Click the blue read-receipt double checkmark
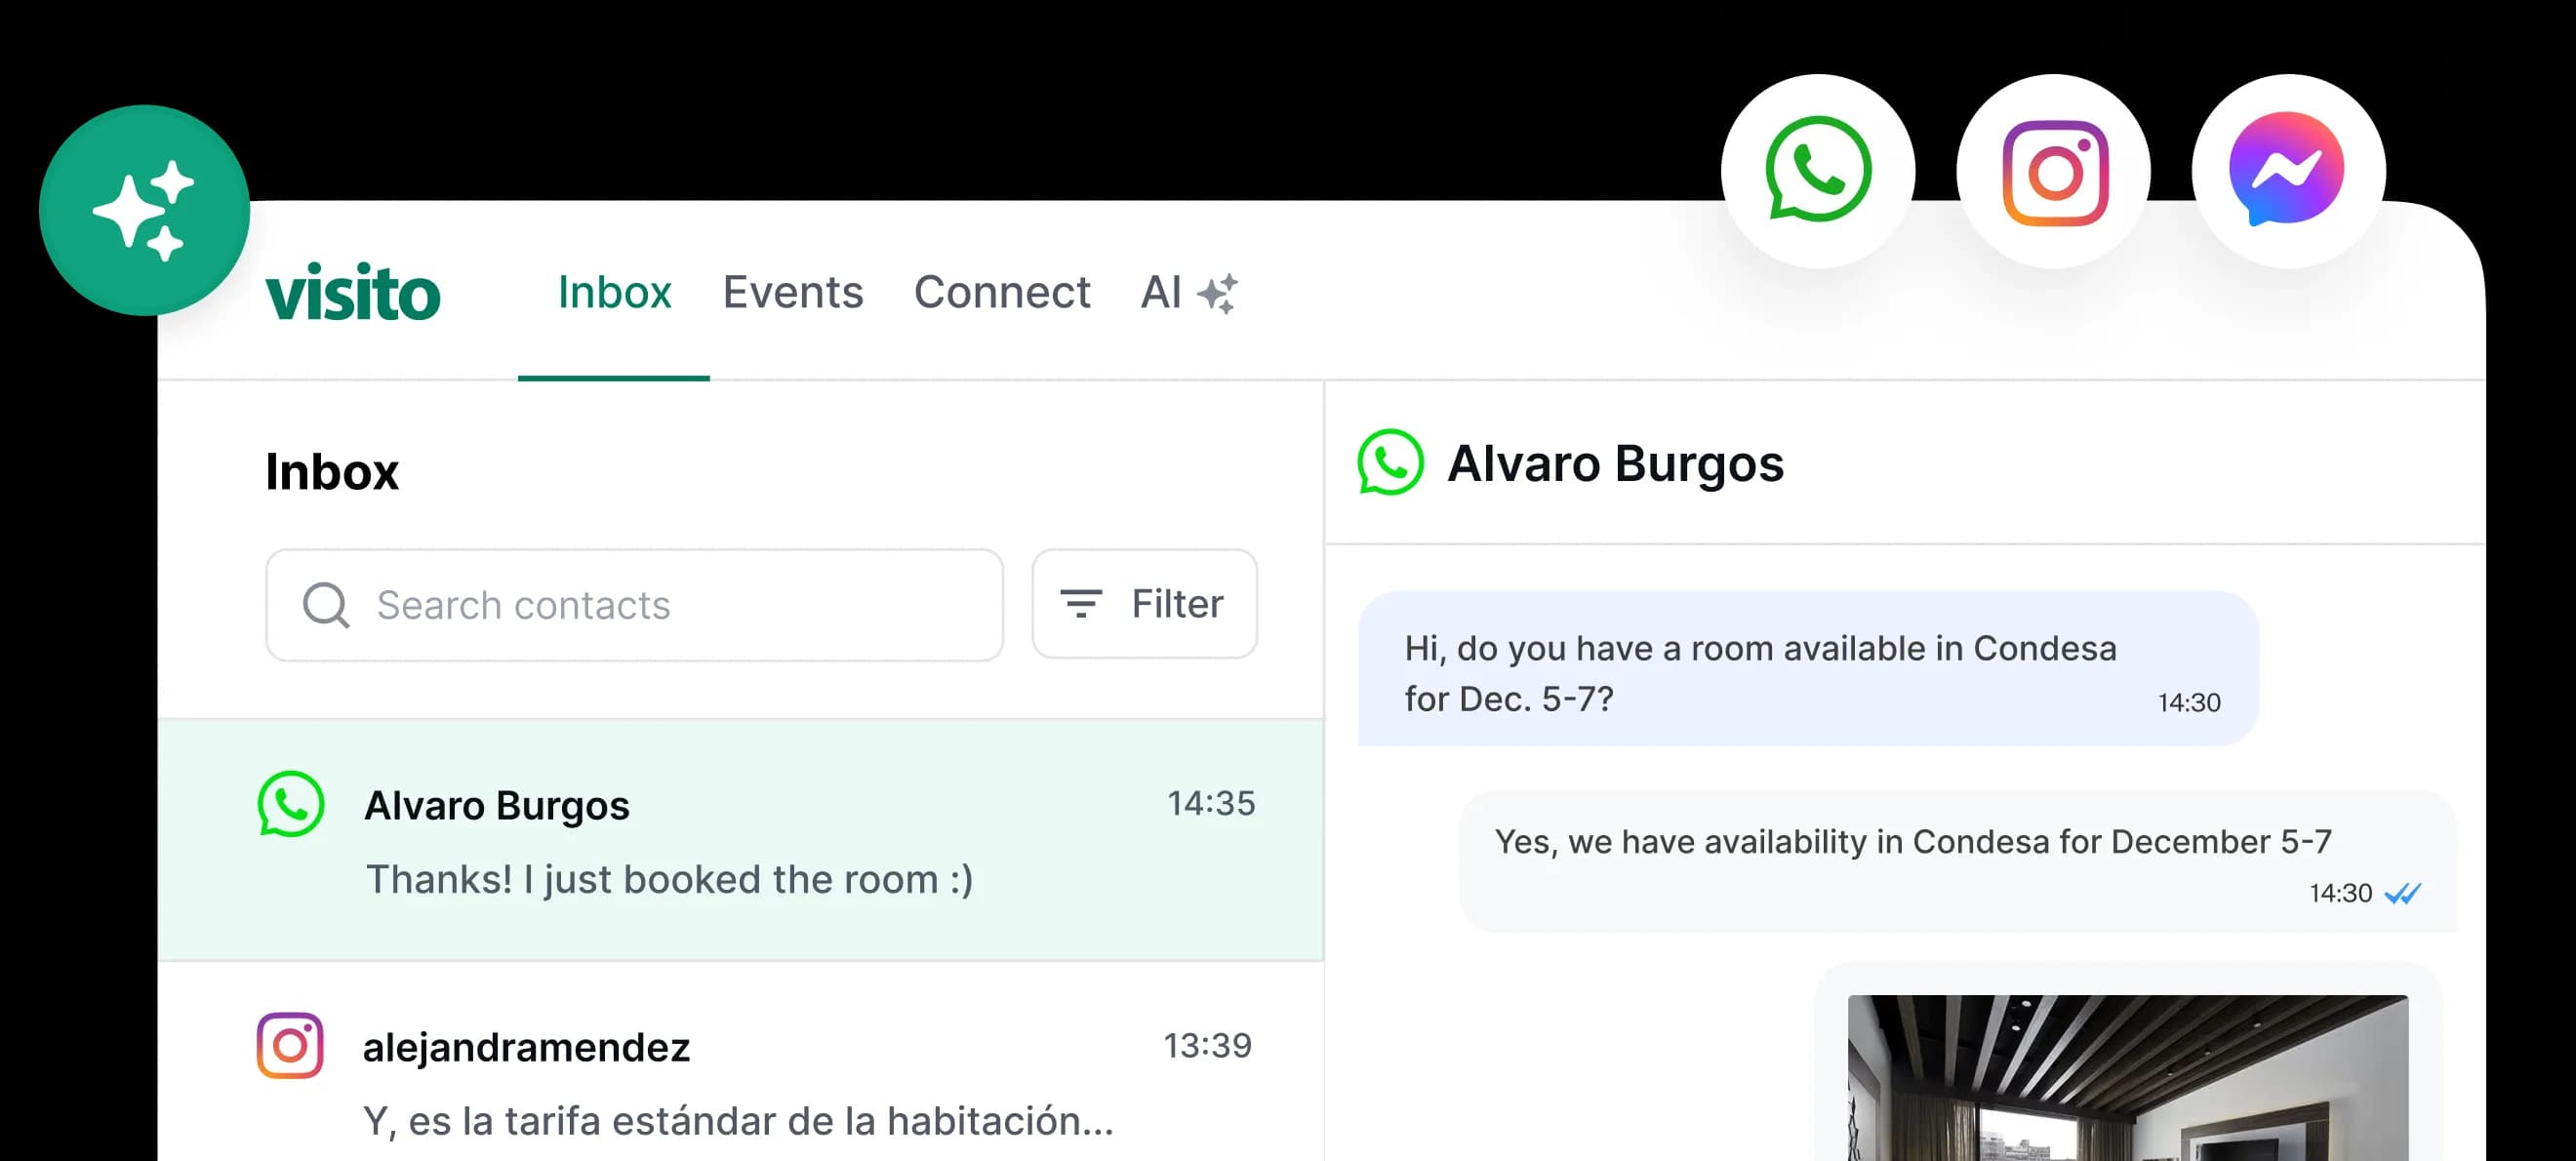2576x1161 pixels. pyautogui.click(x=2402, y=893)
